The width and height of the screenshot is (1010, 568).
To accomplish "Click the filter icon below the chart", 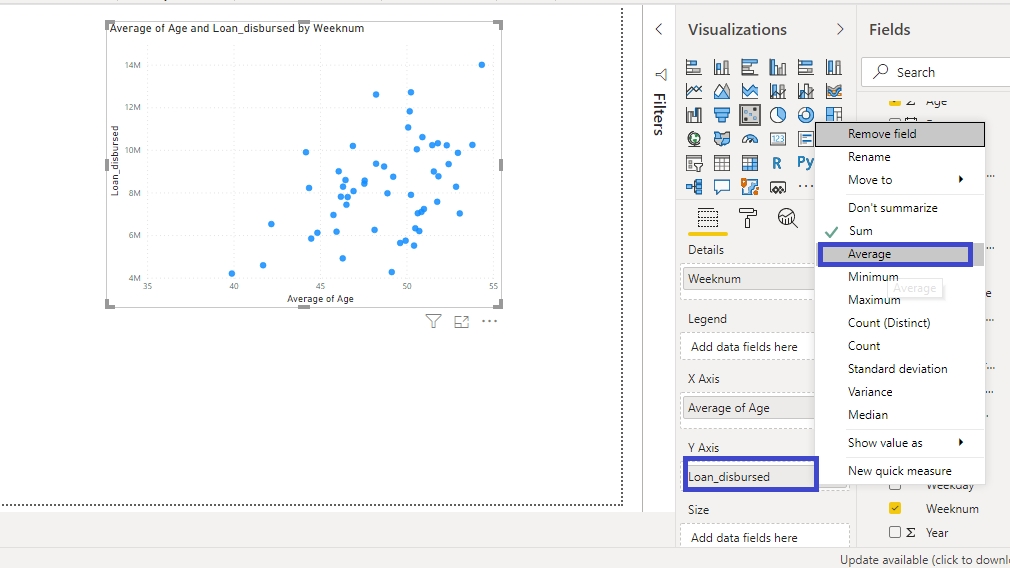I will 433,321.
